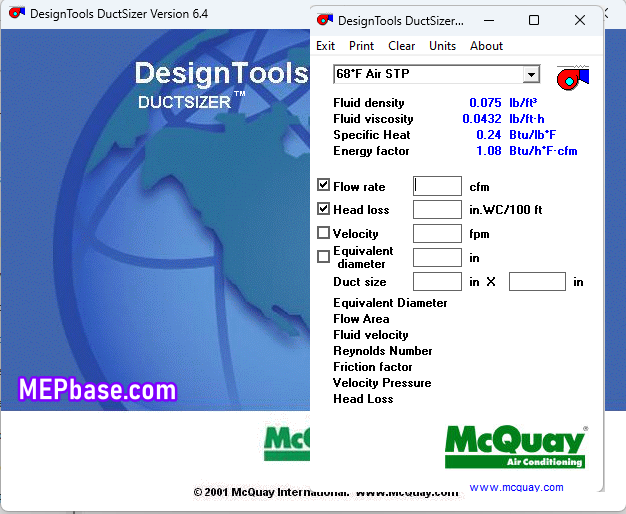Click the DuctSizer title bar app icon

[x=325, y=20]
